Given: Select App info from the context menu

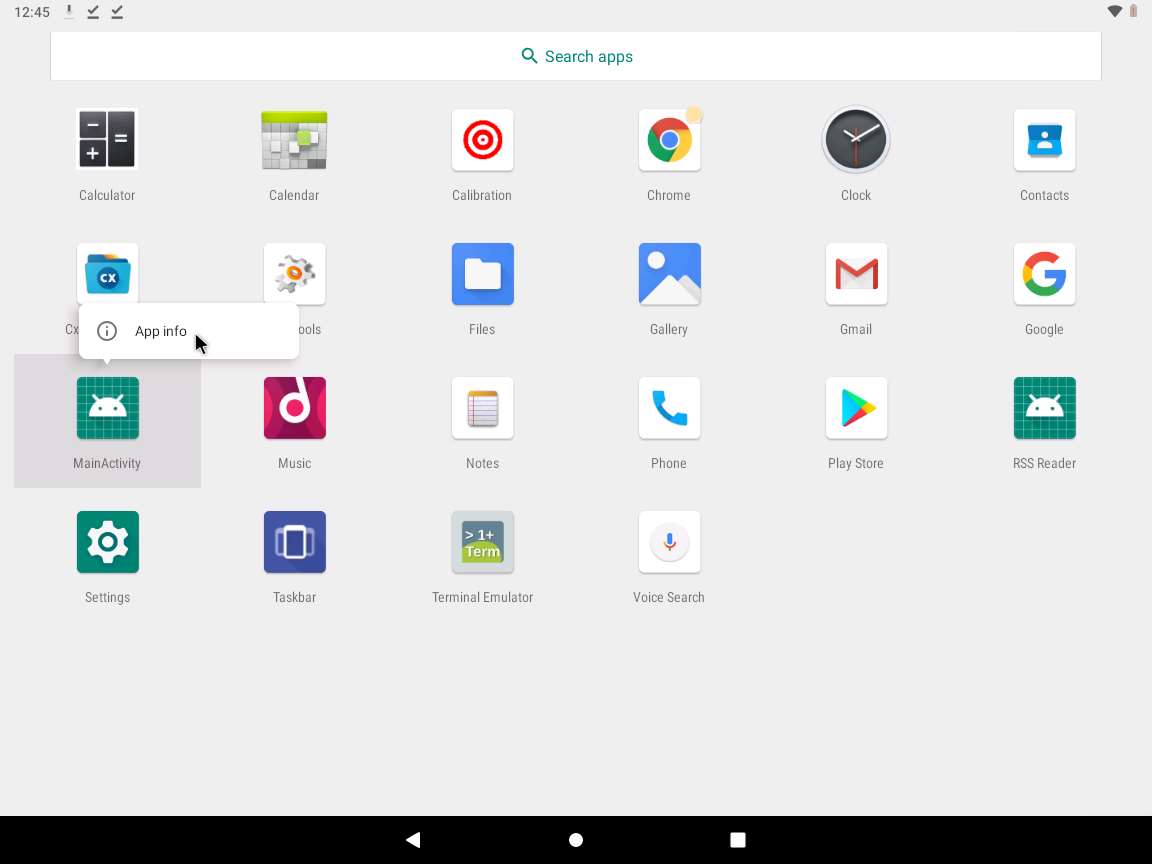Looking at the screenshot, I should (161, 331).
